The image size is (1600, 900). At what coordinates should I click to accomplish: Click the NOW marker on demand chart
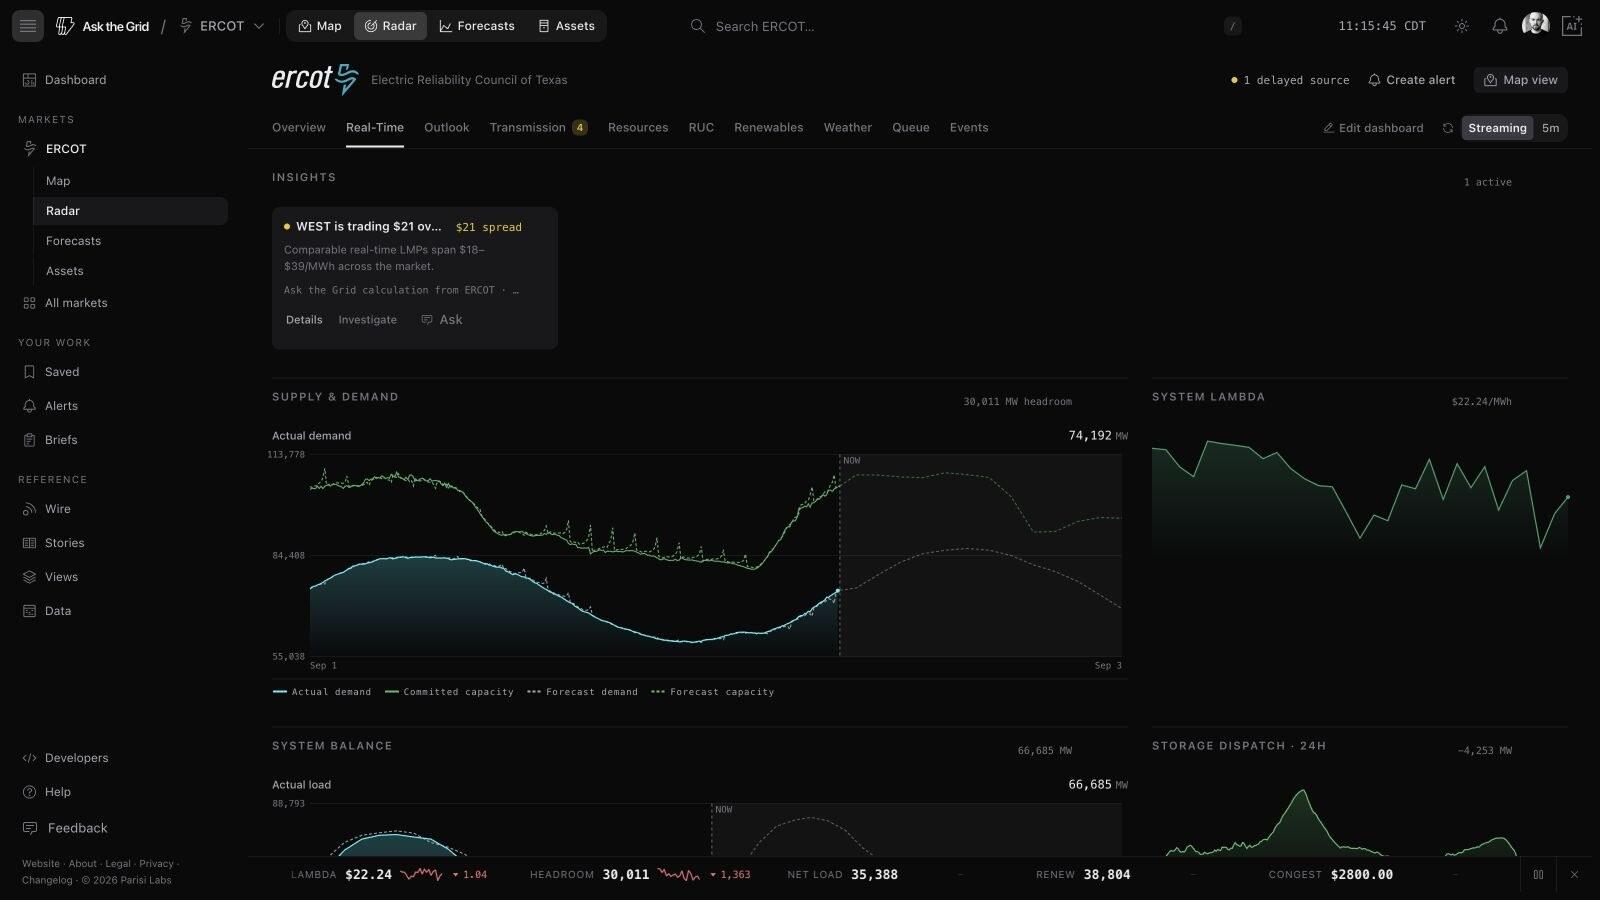point(851,461)
